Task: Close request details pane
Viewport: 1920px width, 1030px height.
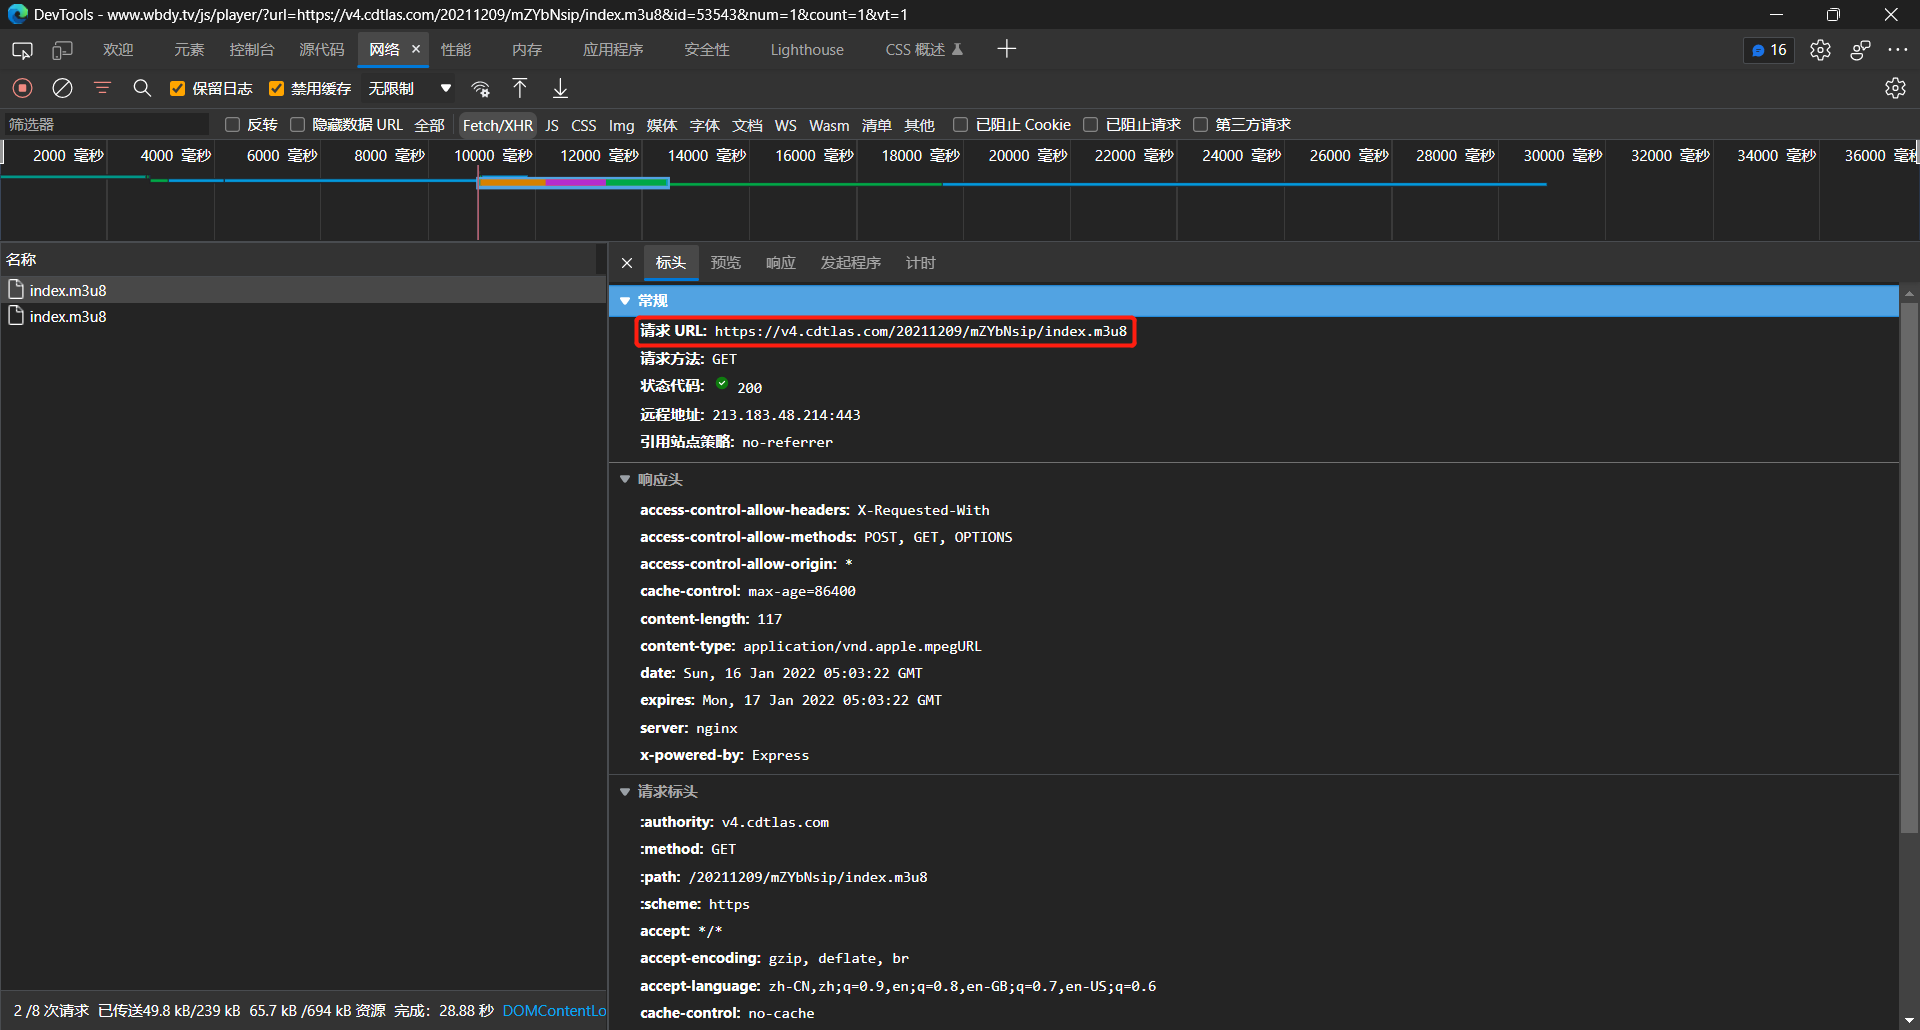Action: click(627, 263)
